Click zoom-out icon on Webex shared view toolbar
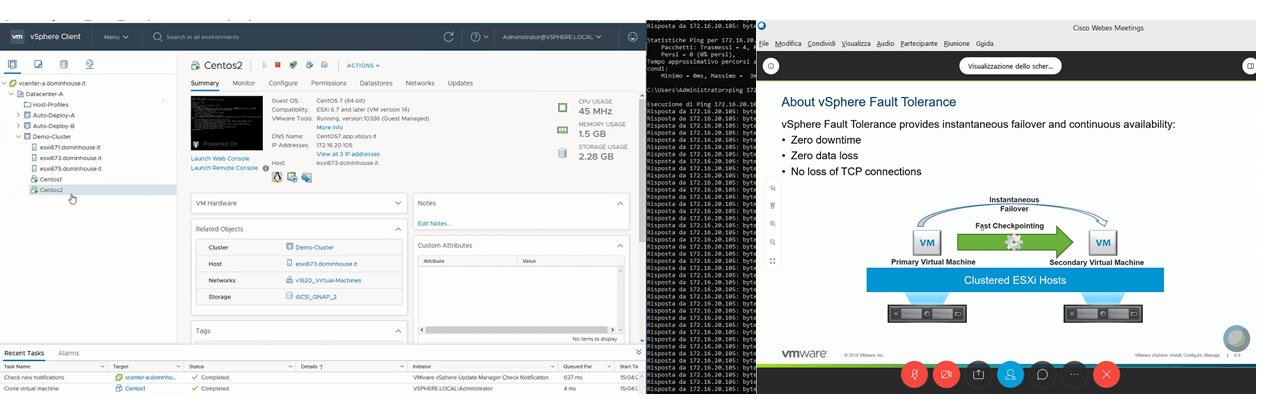Image resolution: width=1271 pixels, height=420 pixels. 773,242
